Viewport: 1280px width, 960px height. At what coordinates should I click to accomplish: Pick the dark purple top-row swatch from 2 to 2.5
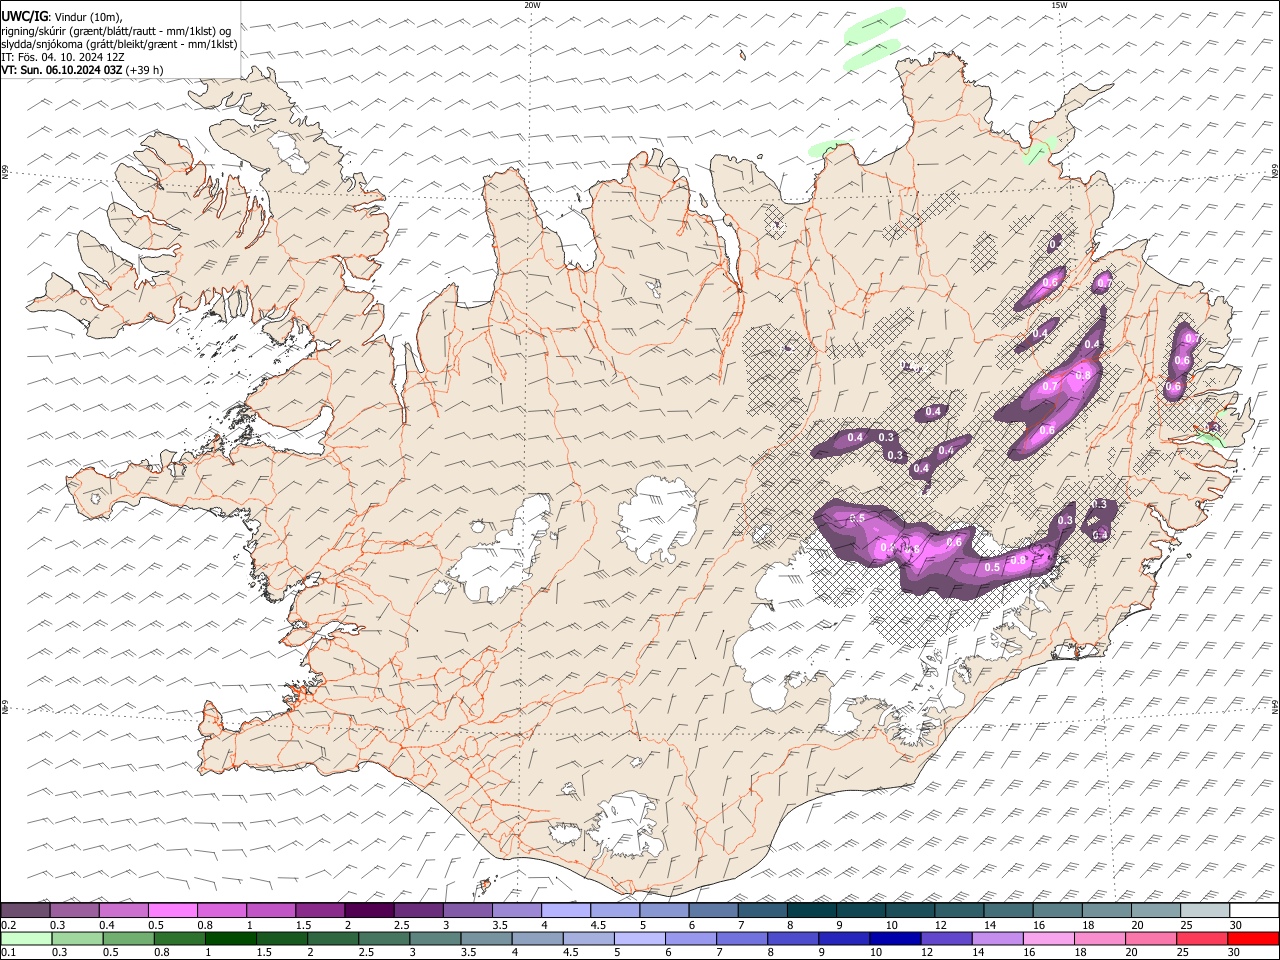369,911
